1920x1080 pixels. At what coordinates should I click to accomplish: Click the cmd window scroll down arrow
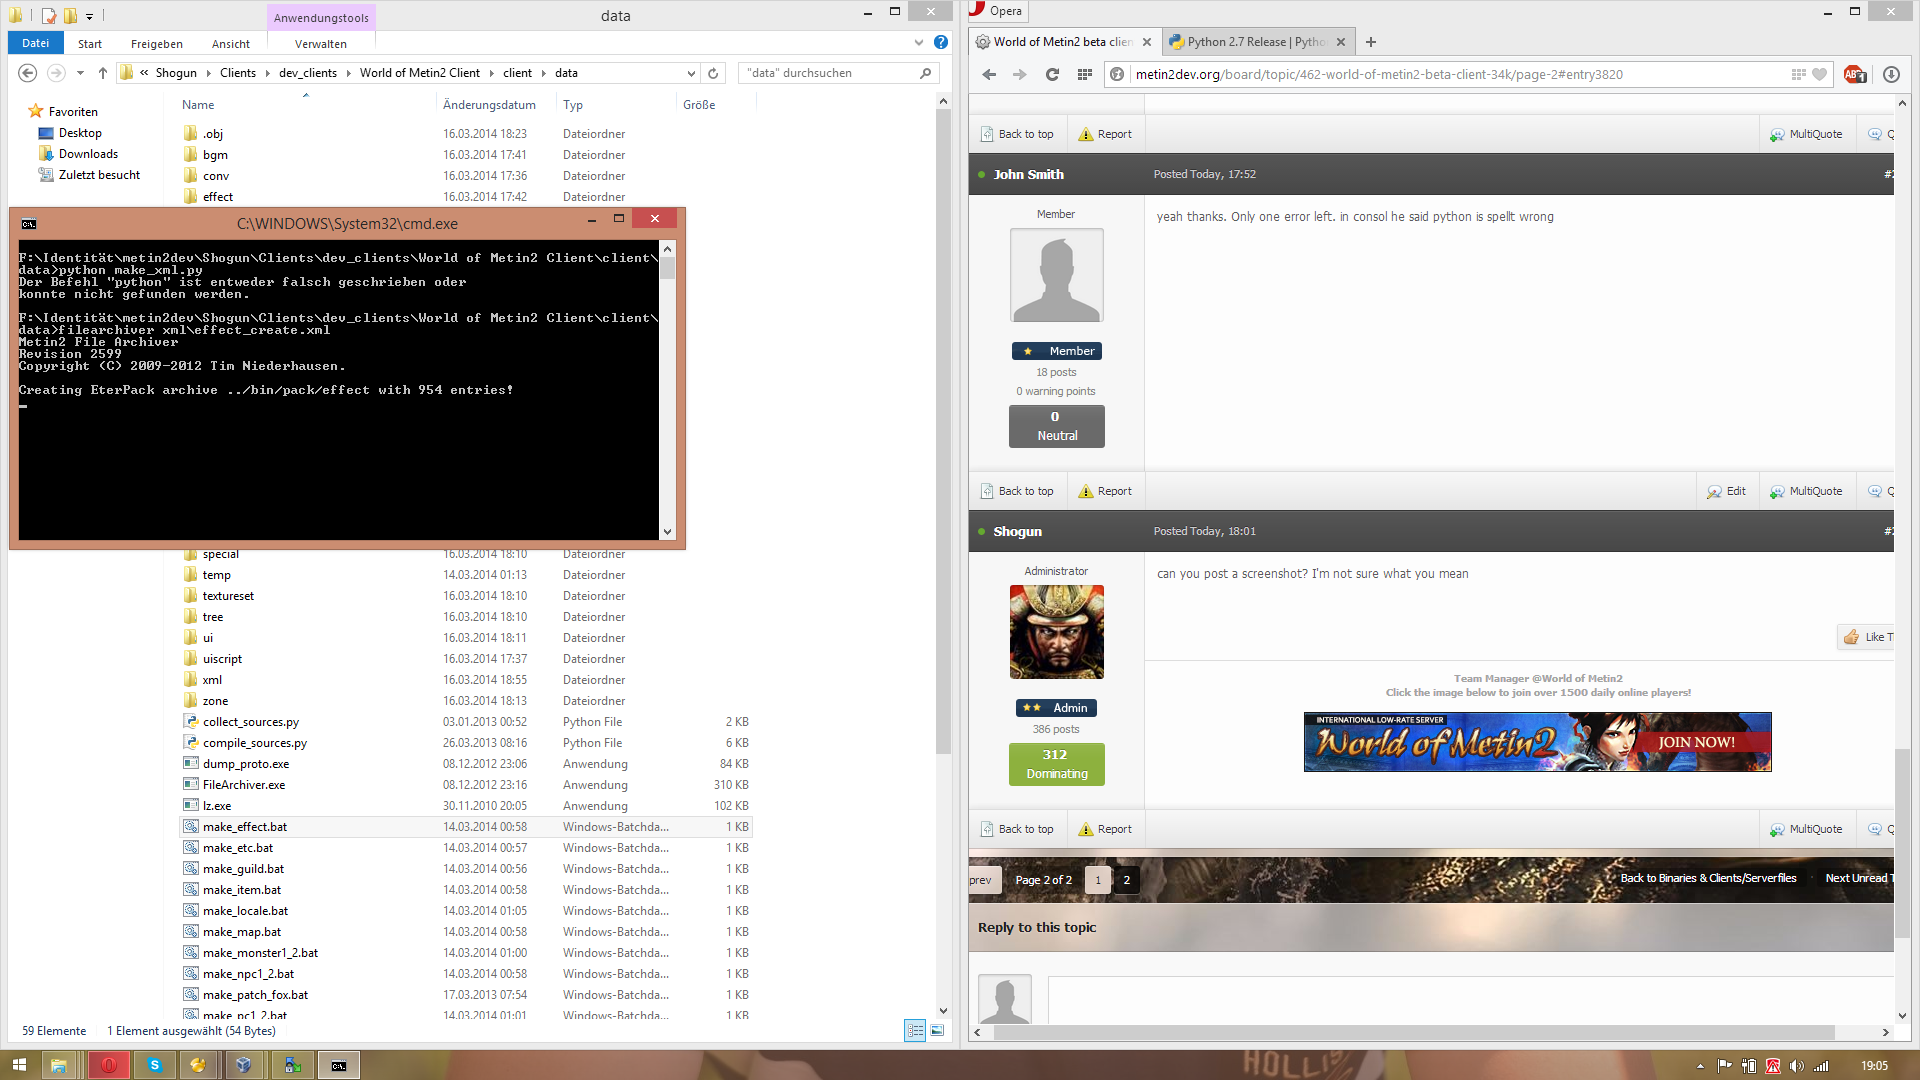coord(667,532)
